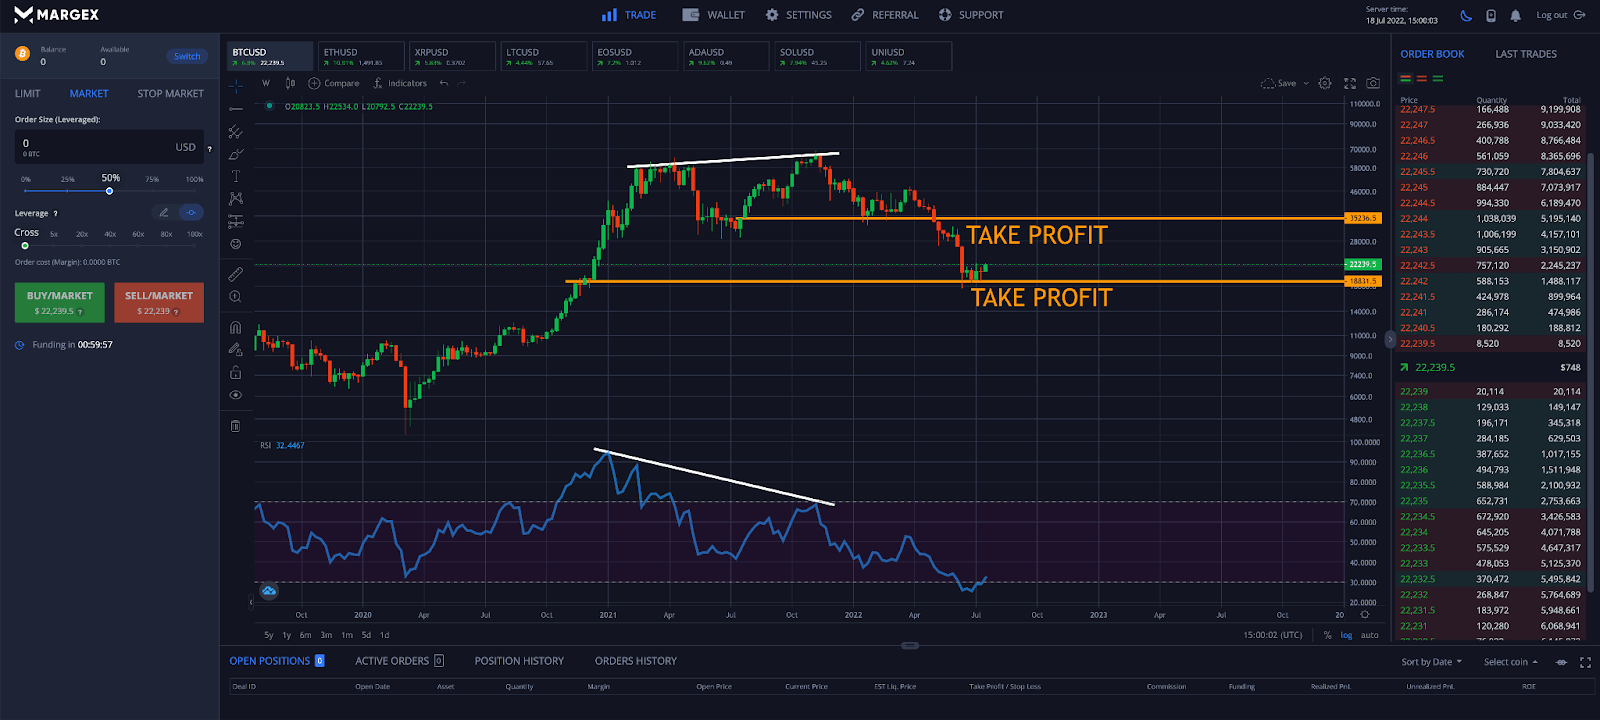
Task: Switch to the LAST TRADES tab
Action: coord(1525,54)
